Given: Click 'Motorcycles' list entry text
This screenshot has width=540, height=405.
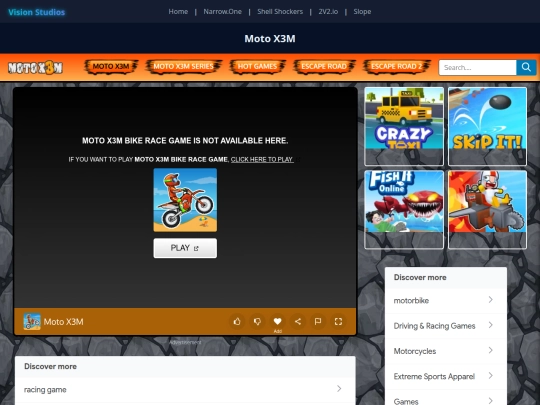Looking at the screenshot, I should coord(415,351).
